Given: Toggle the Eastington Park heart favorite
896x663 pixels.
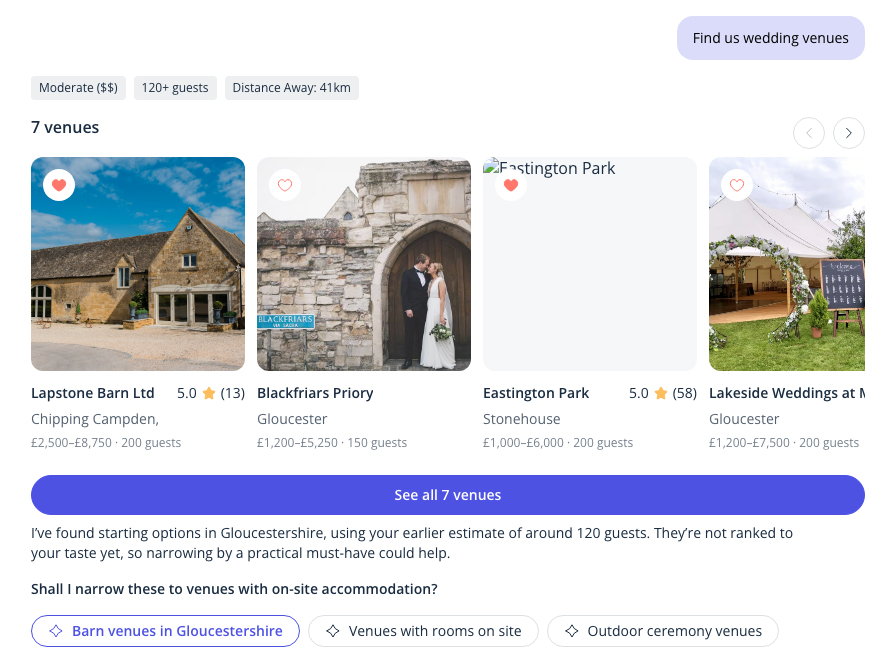Looking at the screenshot, I should tap(511, 185).
